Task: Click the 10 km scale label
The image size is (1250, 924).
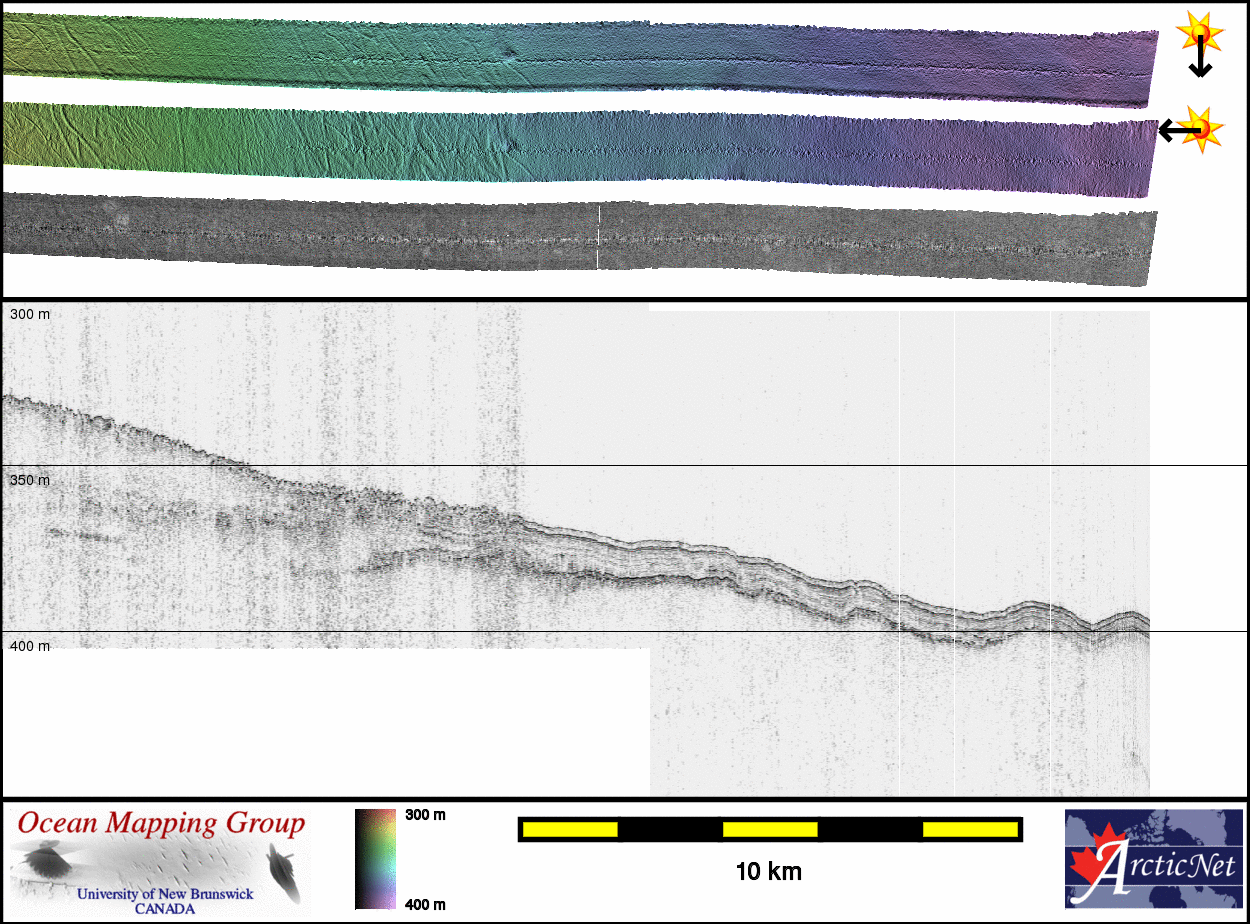Action: click(x=768, y=872)
